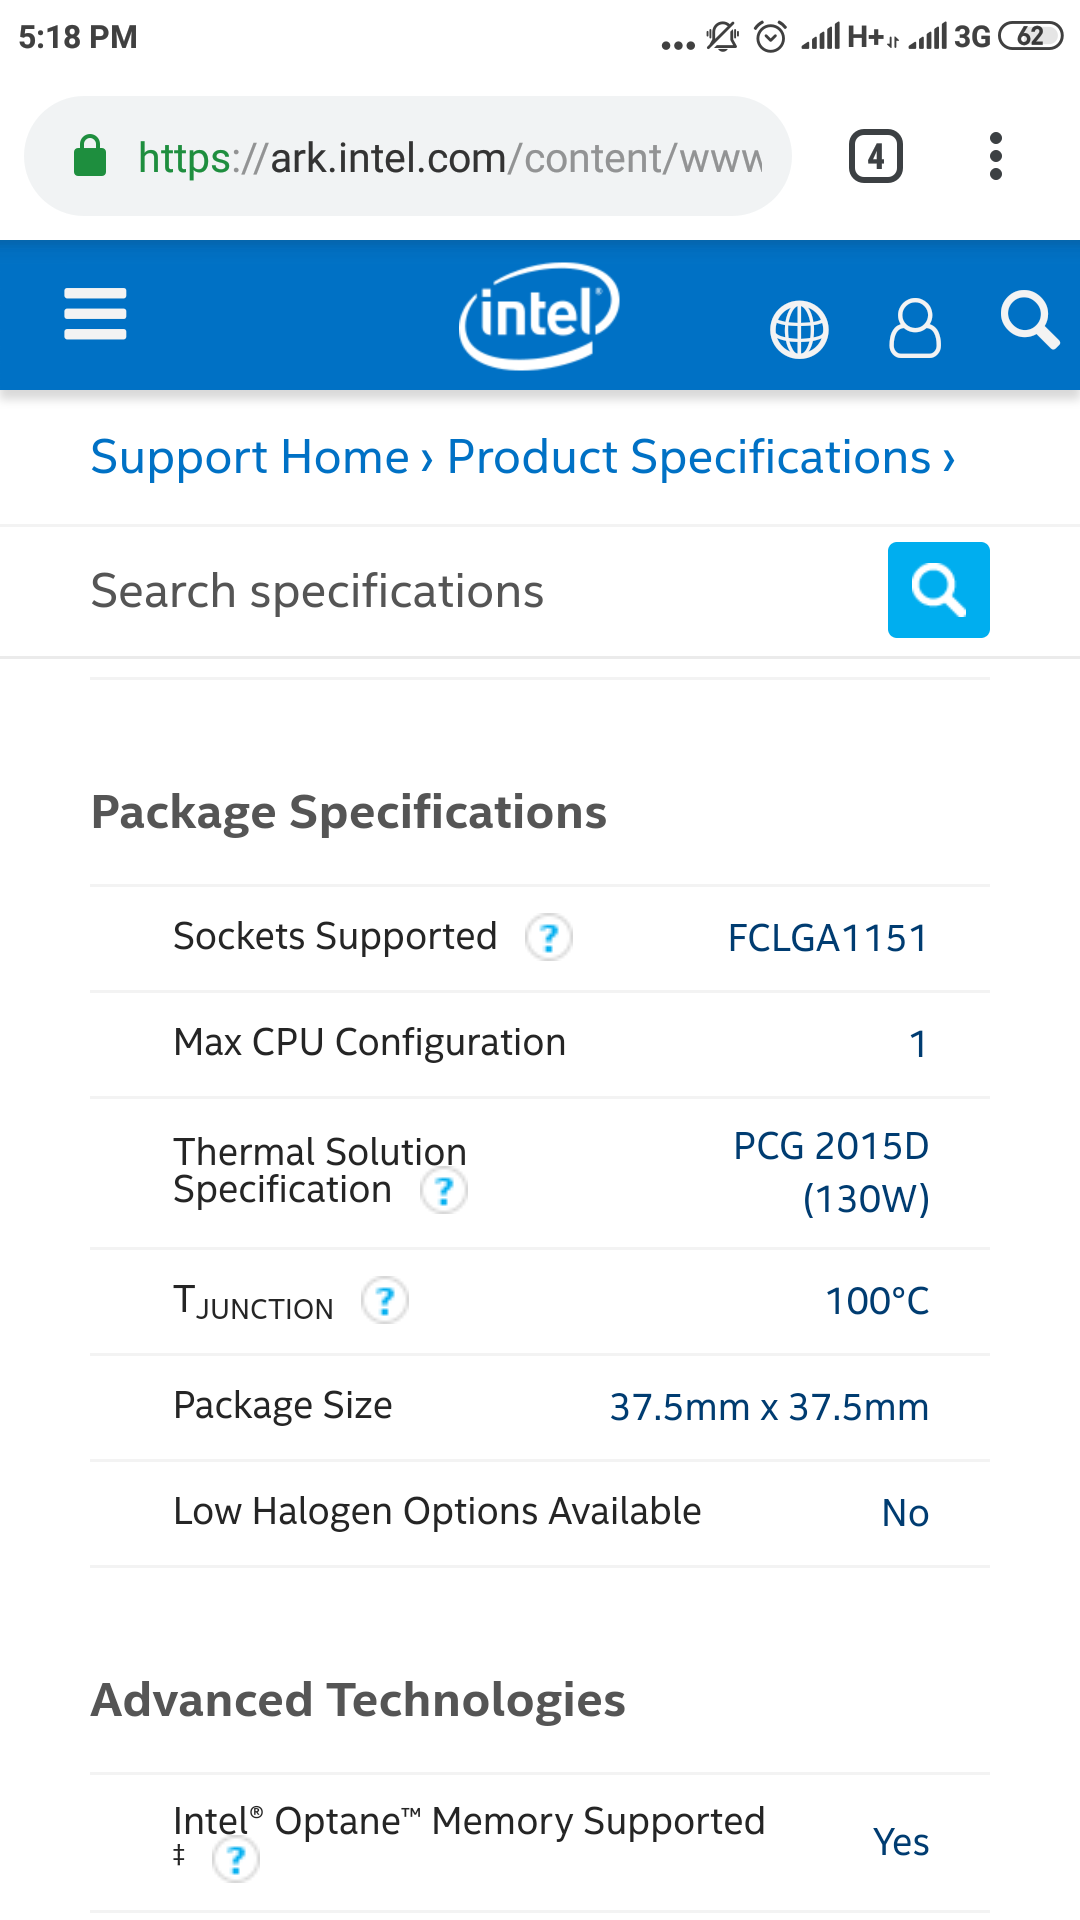The width and height of the screenshot is (1080, 1920).
Task: Open Chrome's three-dot overflow menu
Action: tap(995, 157)
